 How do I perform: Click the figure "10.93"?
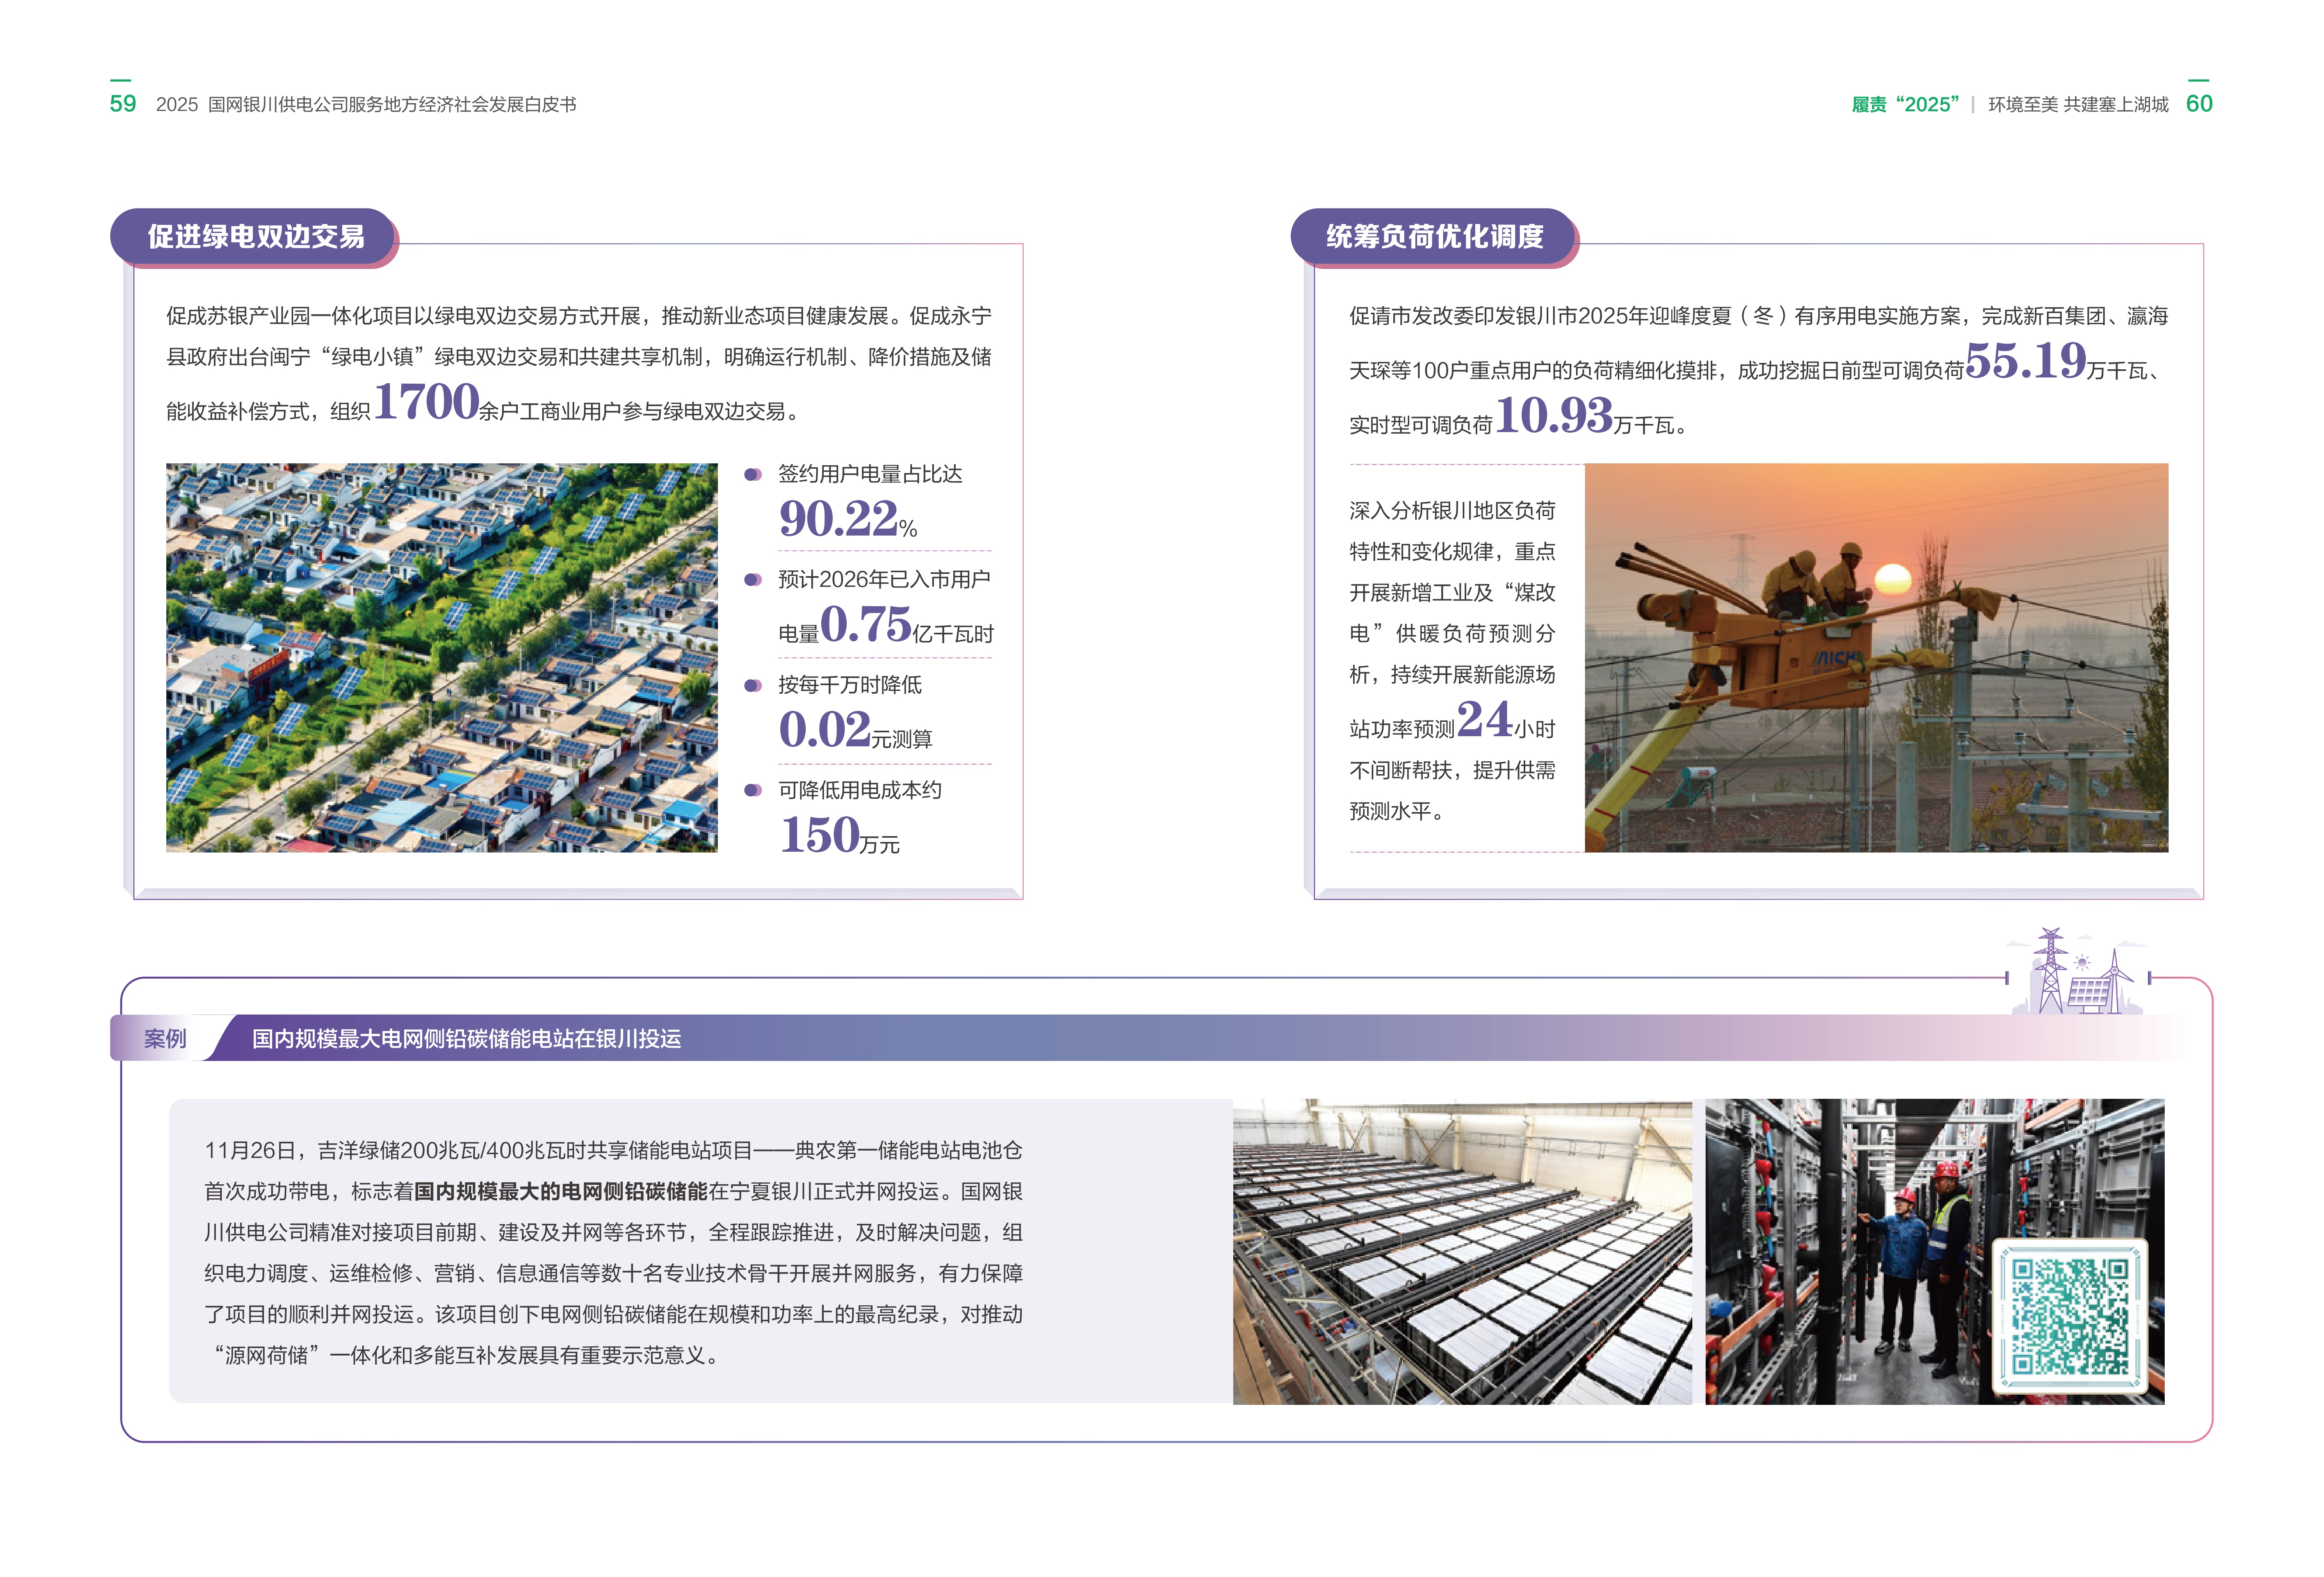tap(1554, 415)
